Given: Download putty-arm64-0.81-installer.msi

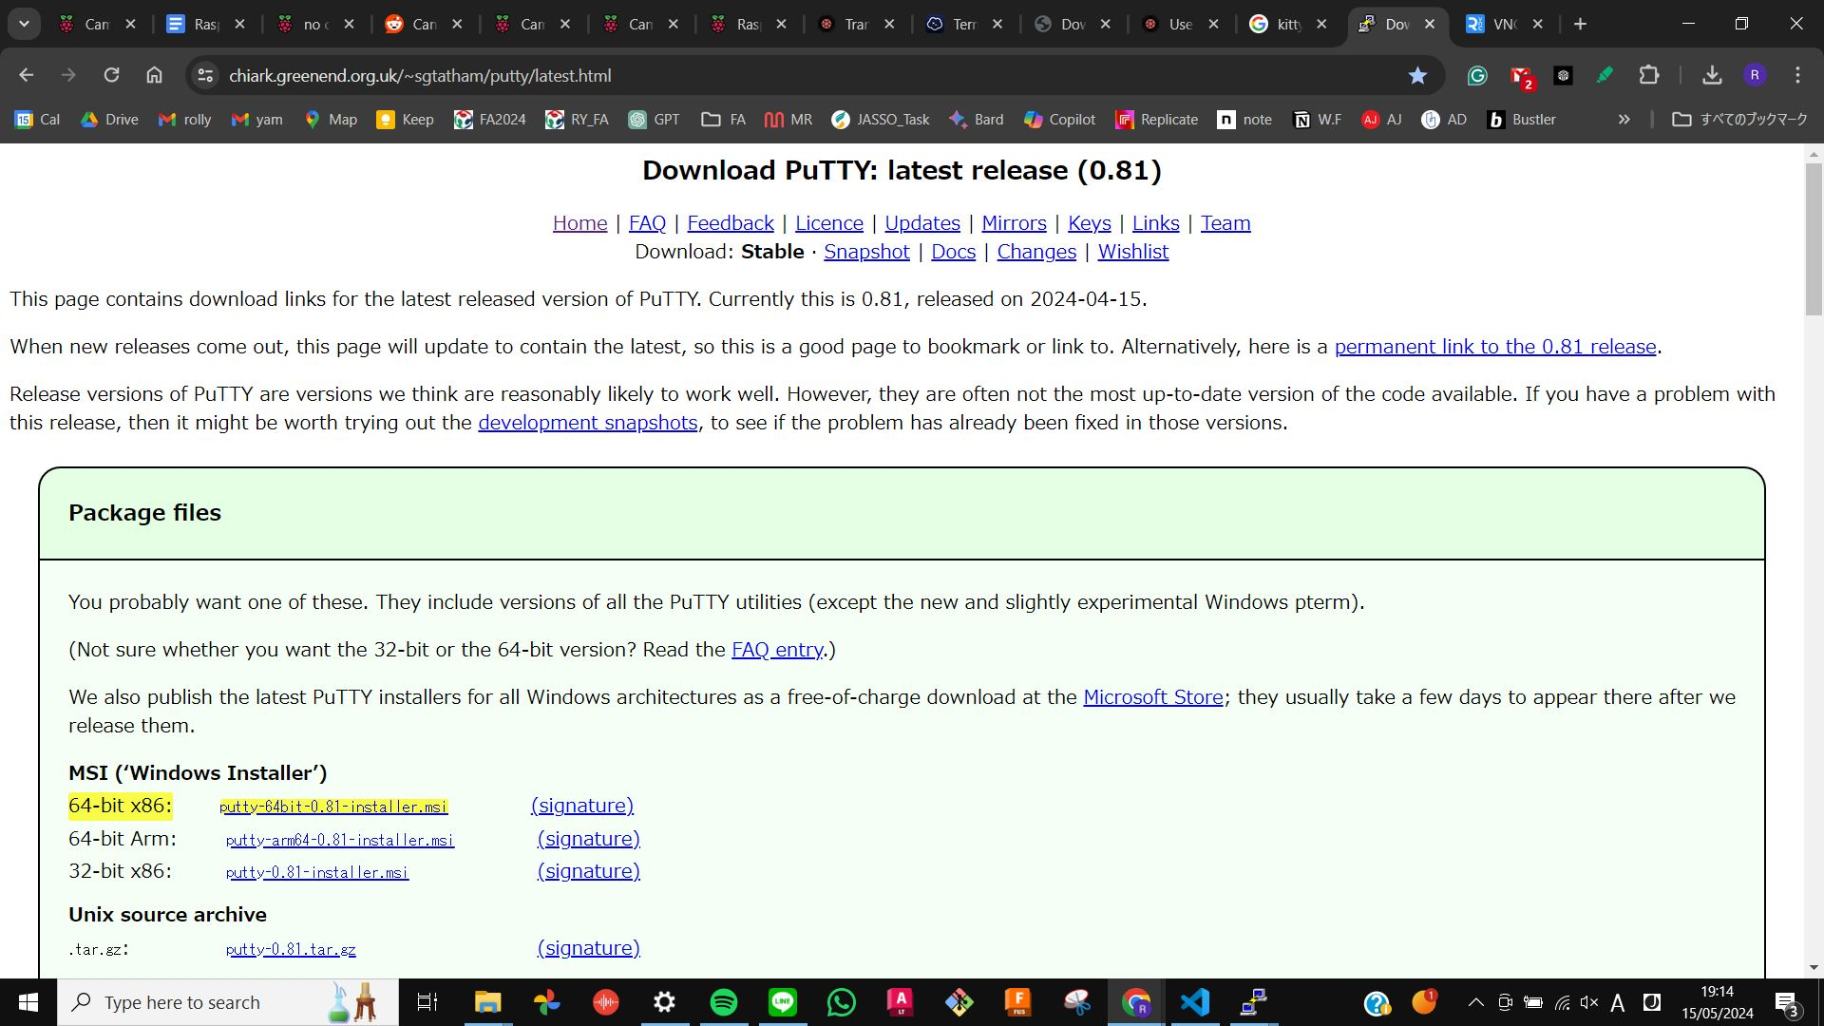Looking at the screenshot, I should click(340, 840).
